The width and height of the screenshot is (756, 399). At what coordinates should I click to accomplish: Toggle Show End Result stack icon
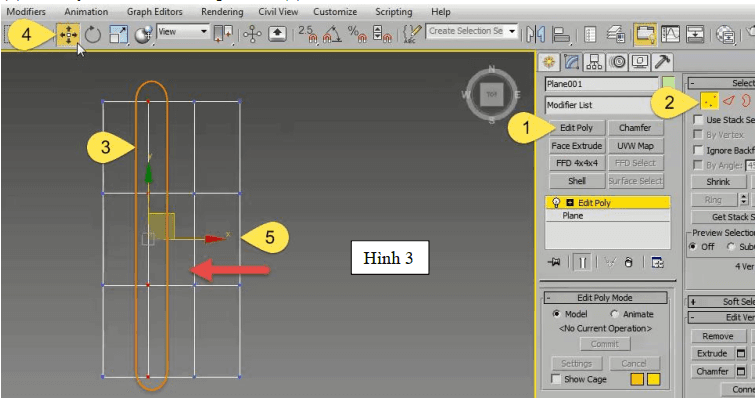[582, 262]
